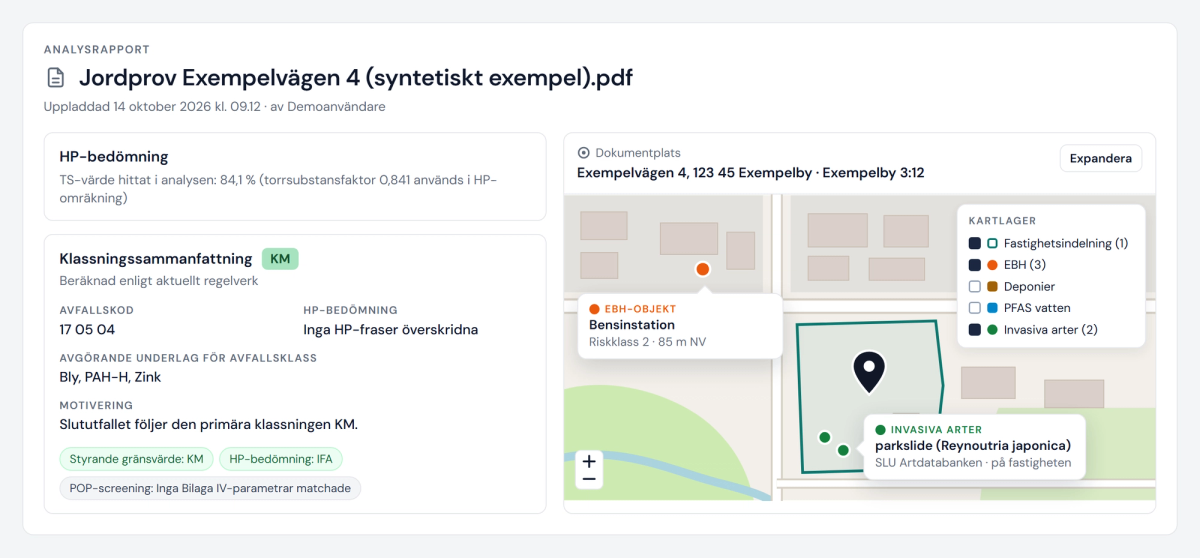
Task: Enable the PFAS vatten layer checkbox
Action: click(974, 308)
